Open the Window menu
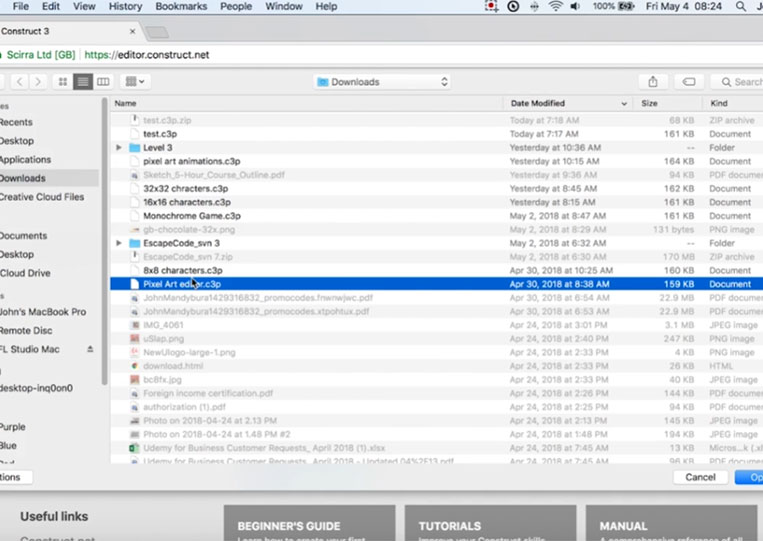This screenshot has width=763, height=541. (x=284, y=6)
